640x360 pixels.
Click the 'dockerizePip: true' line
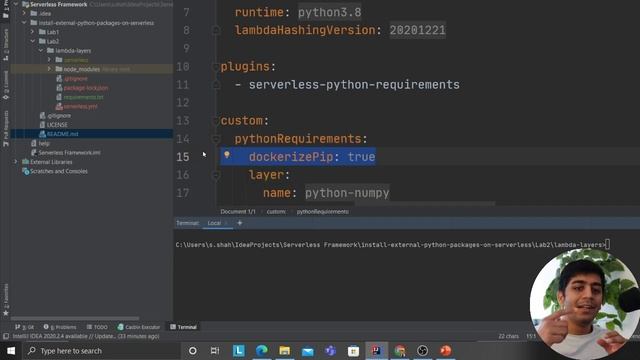pyautogui.click(x=312, y=157)
